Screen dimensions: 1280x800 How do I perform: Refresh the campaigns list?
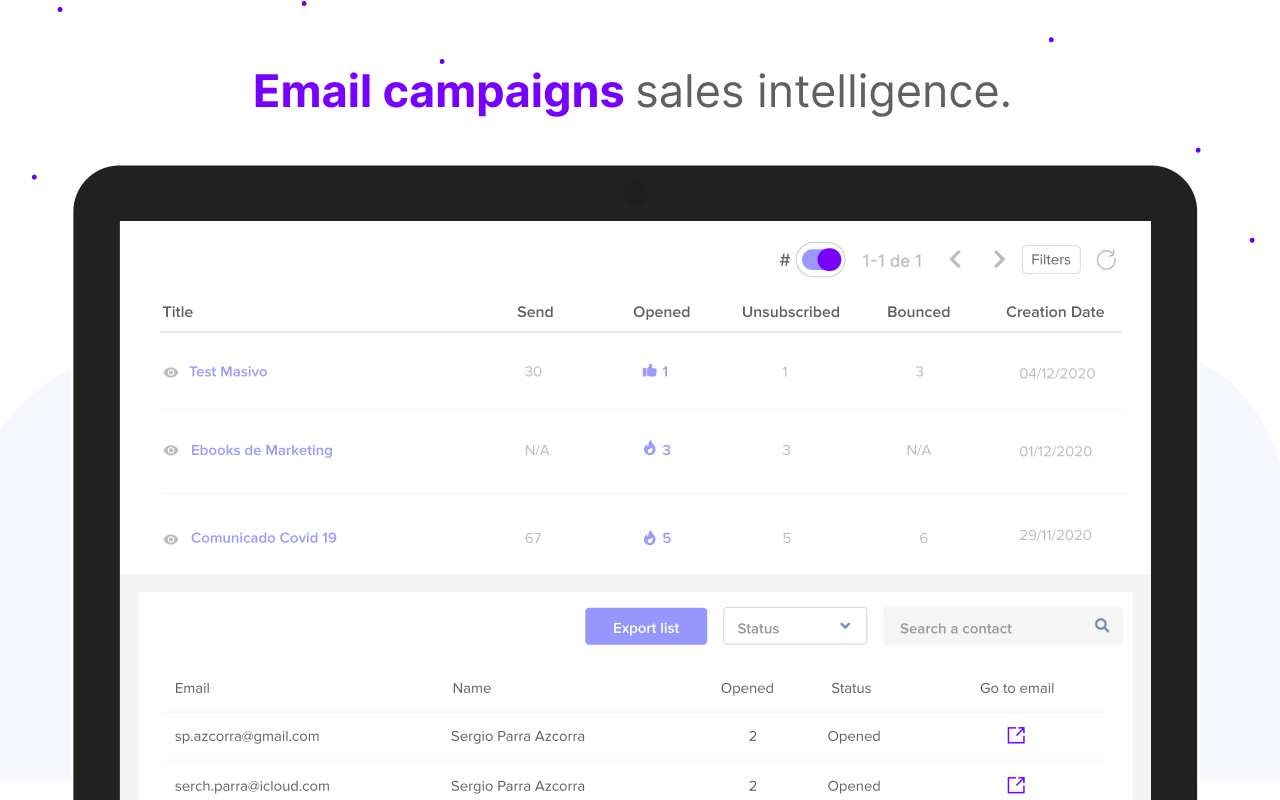tap(1106, 260)
